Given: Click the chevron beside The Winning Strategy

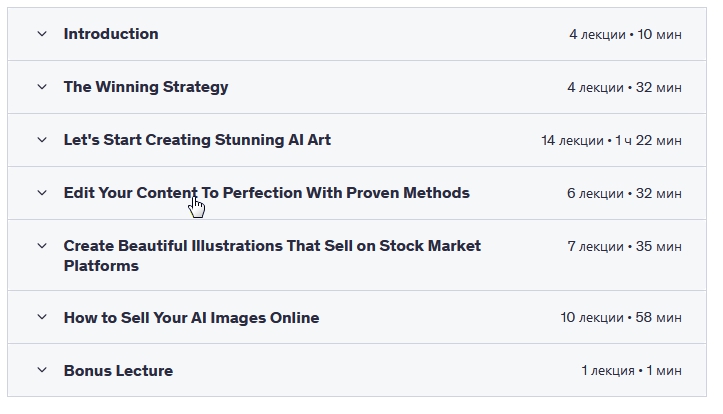Looking at the screenshot, I should click(42, 87).
